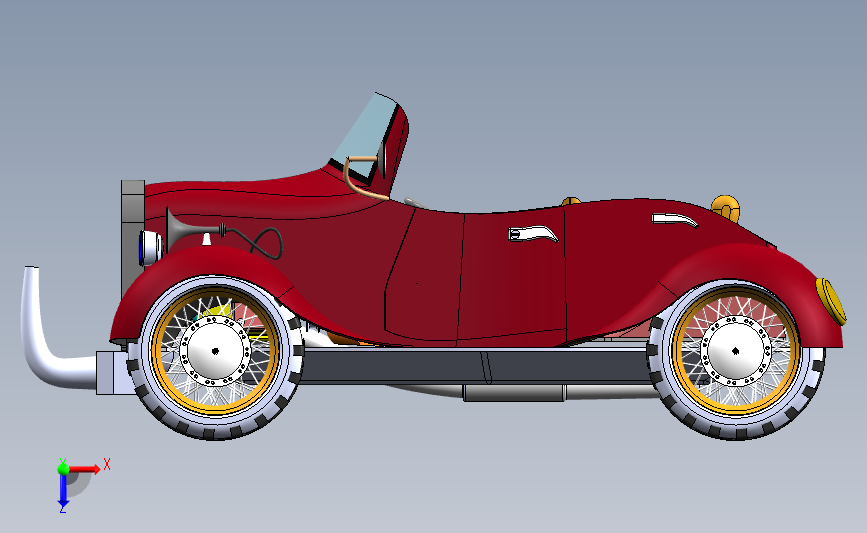Click the blue Z axis of the orientation triad
Viewport: 867px width, 533px height.
coord(63,489)
